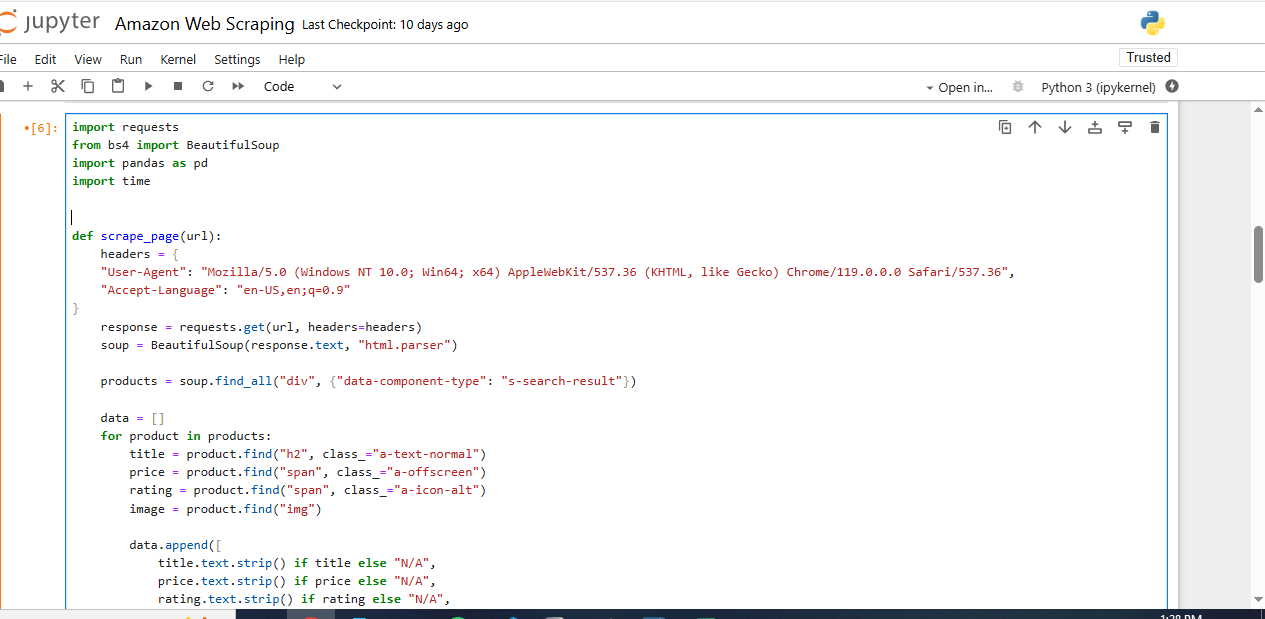Click the 'for product in products:' line
1265x619 pixels.
pos(186,436)
